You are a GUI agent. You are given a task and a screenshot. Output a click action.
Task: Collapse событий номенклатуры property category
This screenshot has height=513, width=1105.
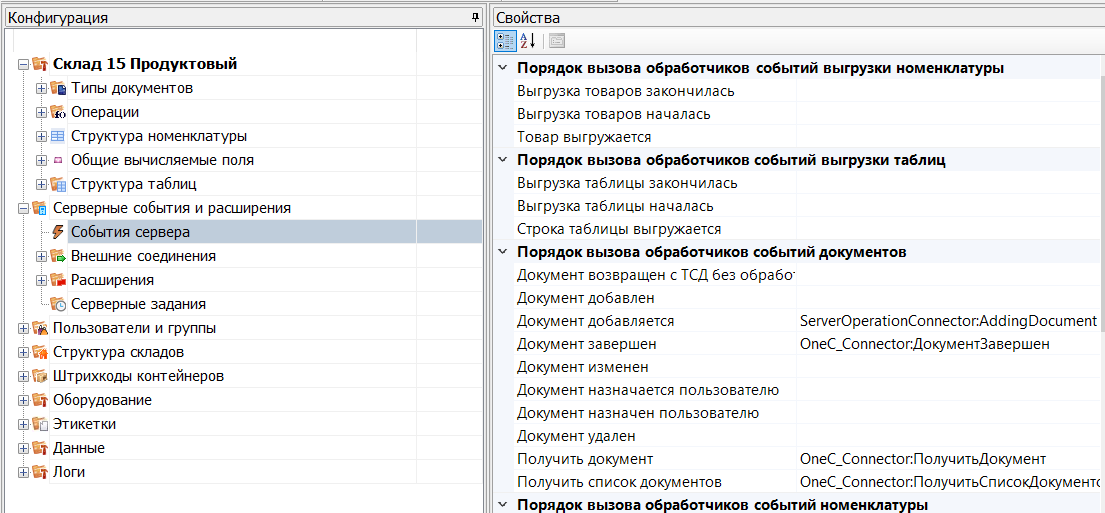tap(502, 505)
